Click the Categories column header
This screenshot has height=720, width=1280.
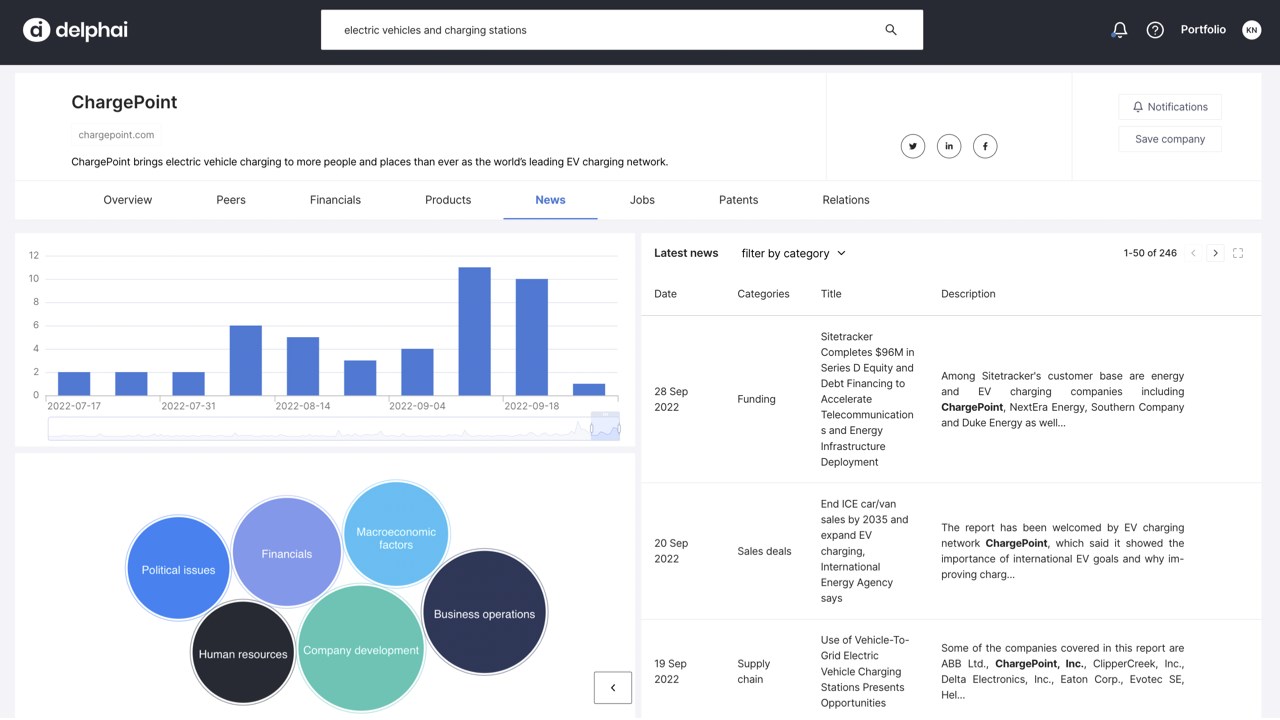click(763, 294)
